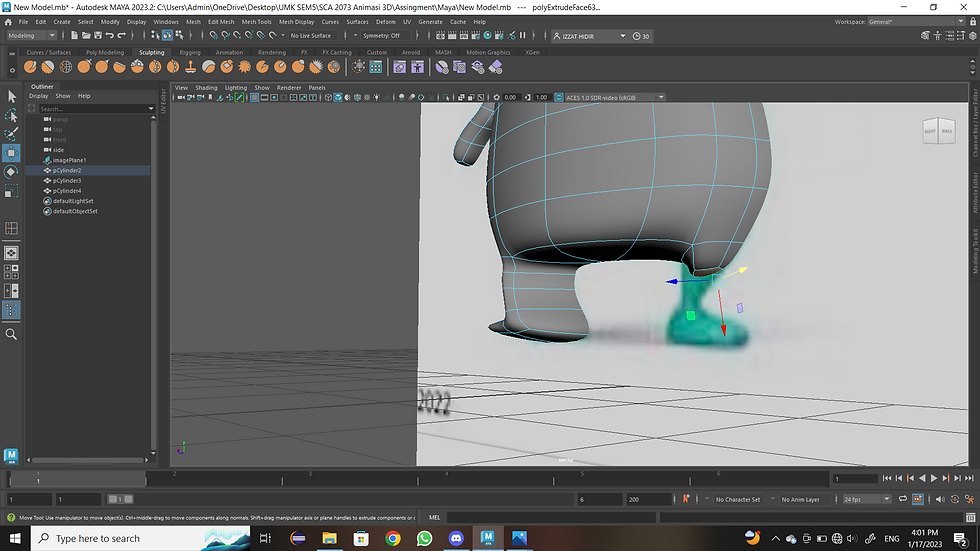
Task: Open a scene with the folder icon
Action: pyautogui.click(x=86, y=36)
